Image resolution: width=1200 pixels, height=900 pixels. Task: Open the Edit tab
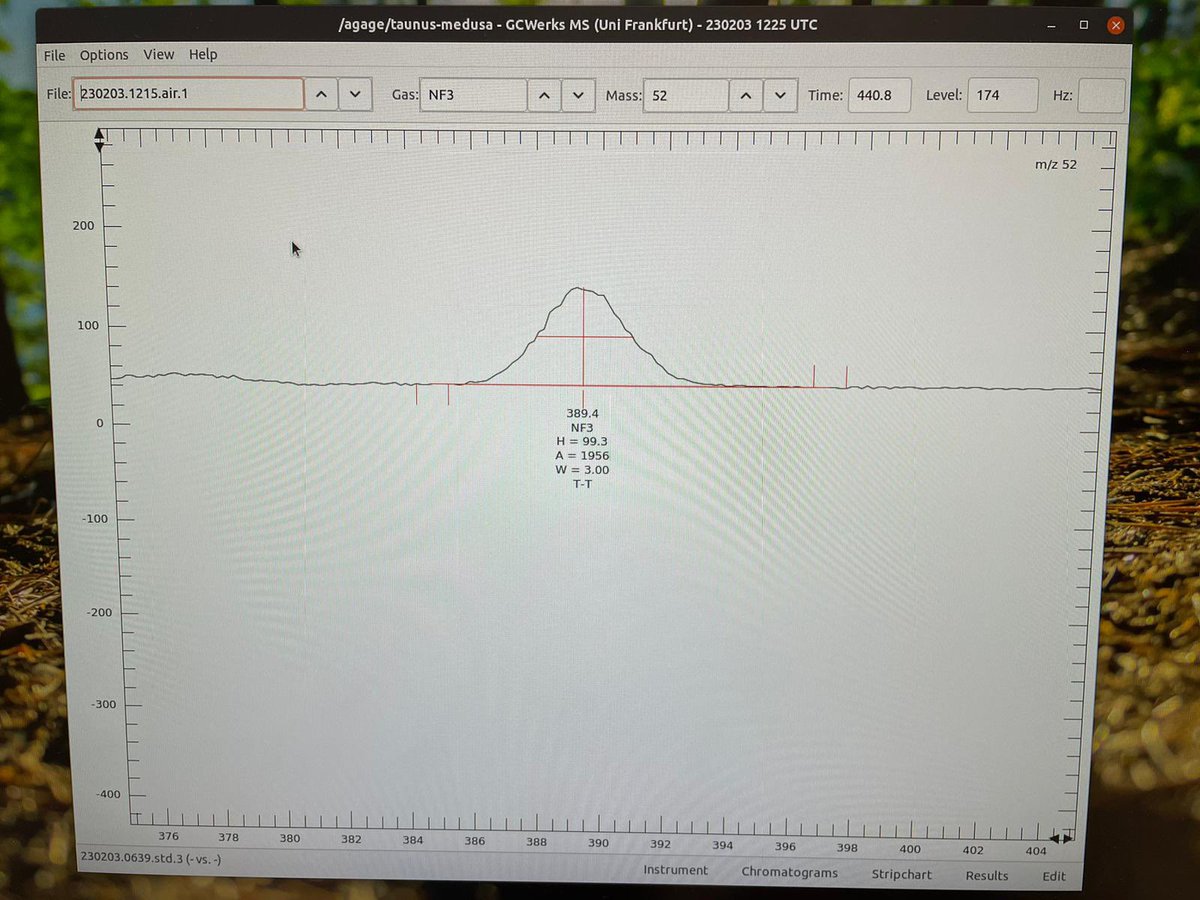pyautogui.click(x=1053, y=876)
